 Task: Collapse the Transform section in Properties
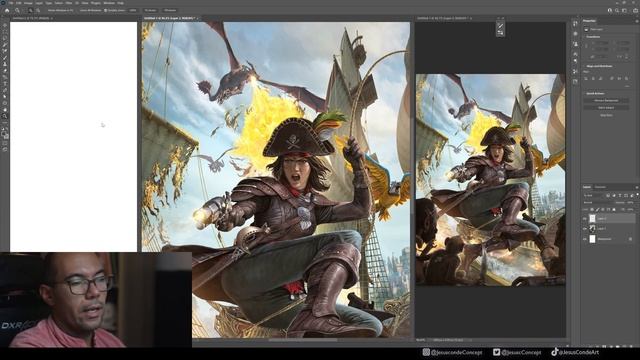point(584,37)
